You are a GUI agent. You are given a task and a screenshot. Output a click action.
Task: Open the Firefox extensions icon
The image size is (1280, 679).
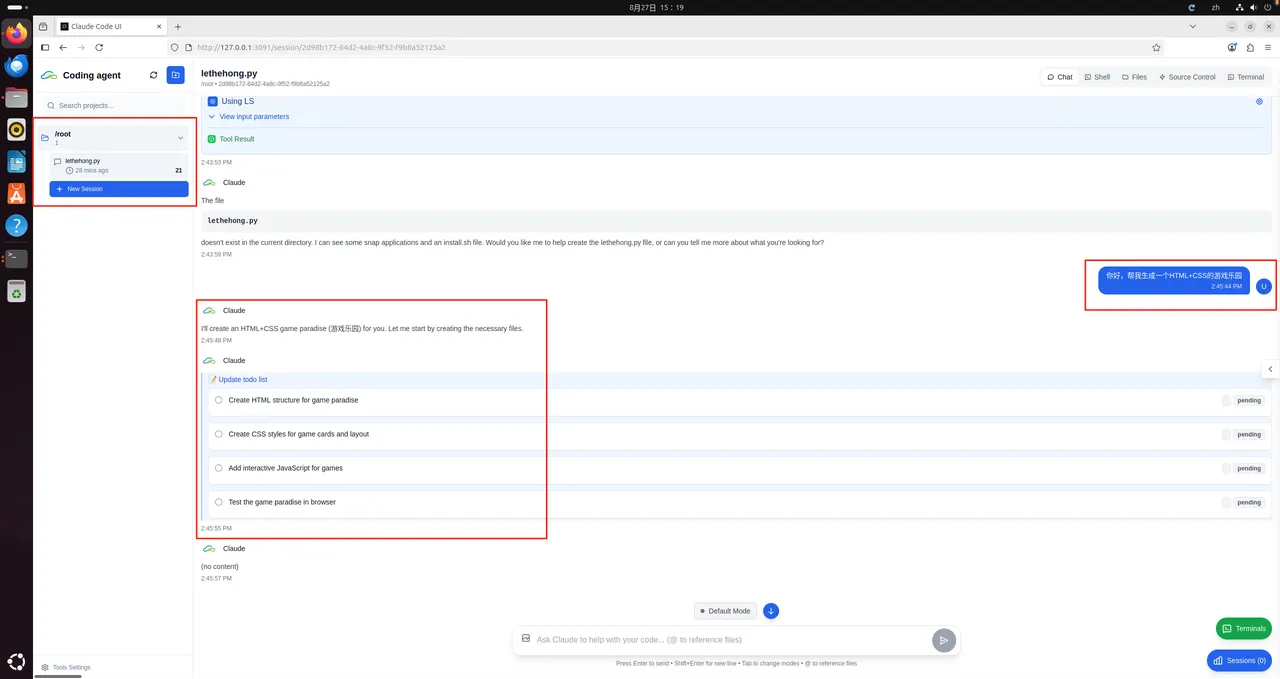(x=1251, y=47)
